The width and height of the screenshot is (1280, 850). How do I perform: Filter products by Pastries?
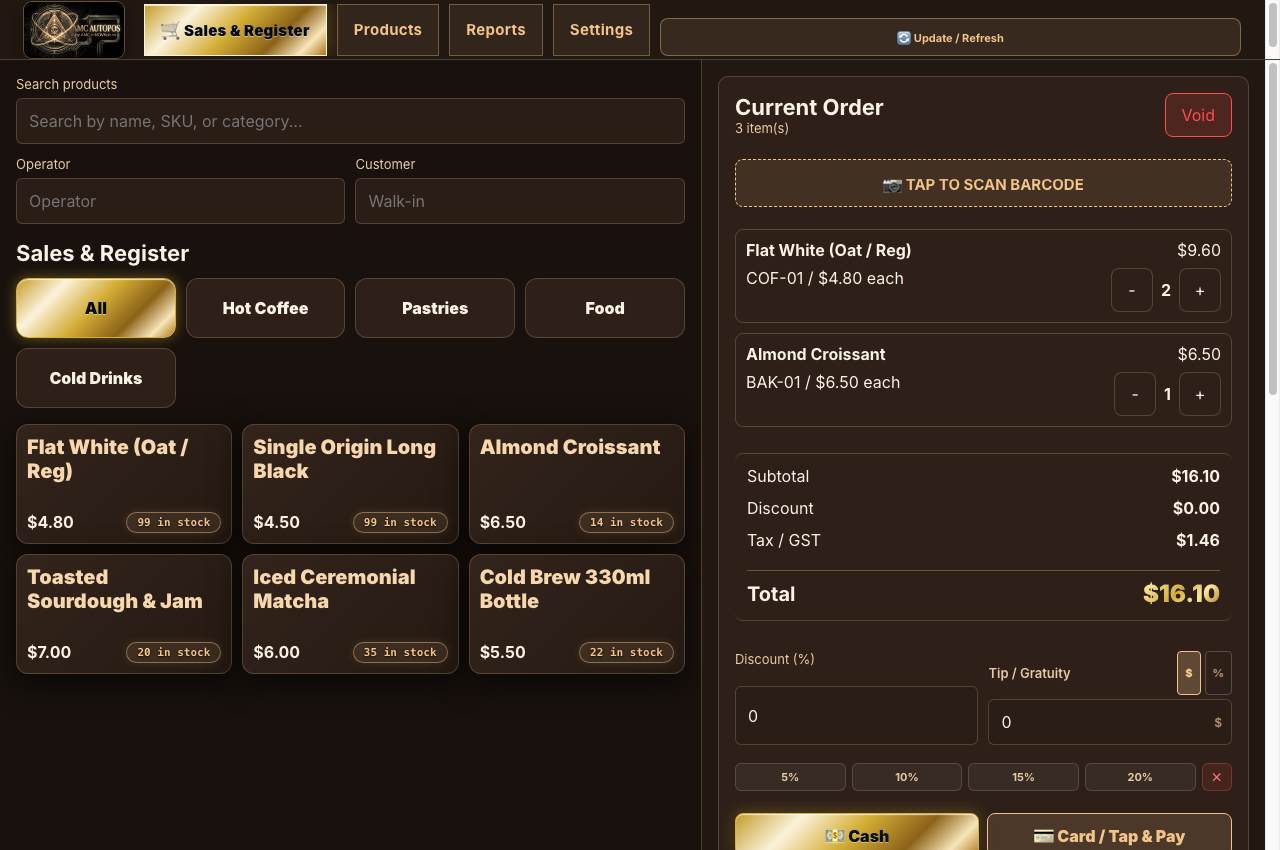click(x=435, y=308)
